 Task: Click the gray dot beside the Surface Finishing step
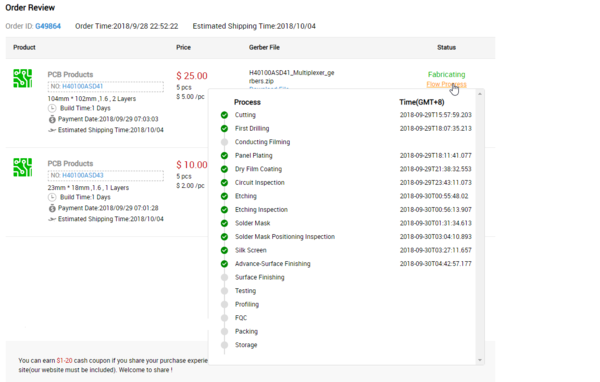tap(224, 277)
